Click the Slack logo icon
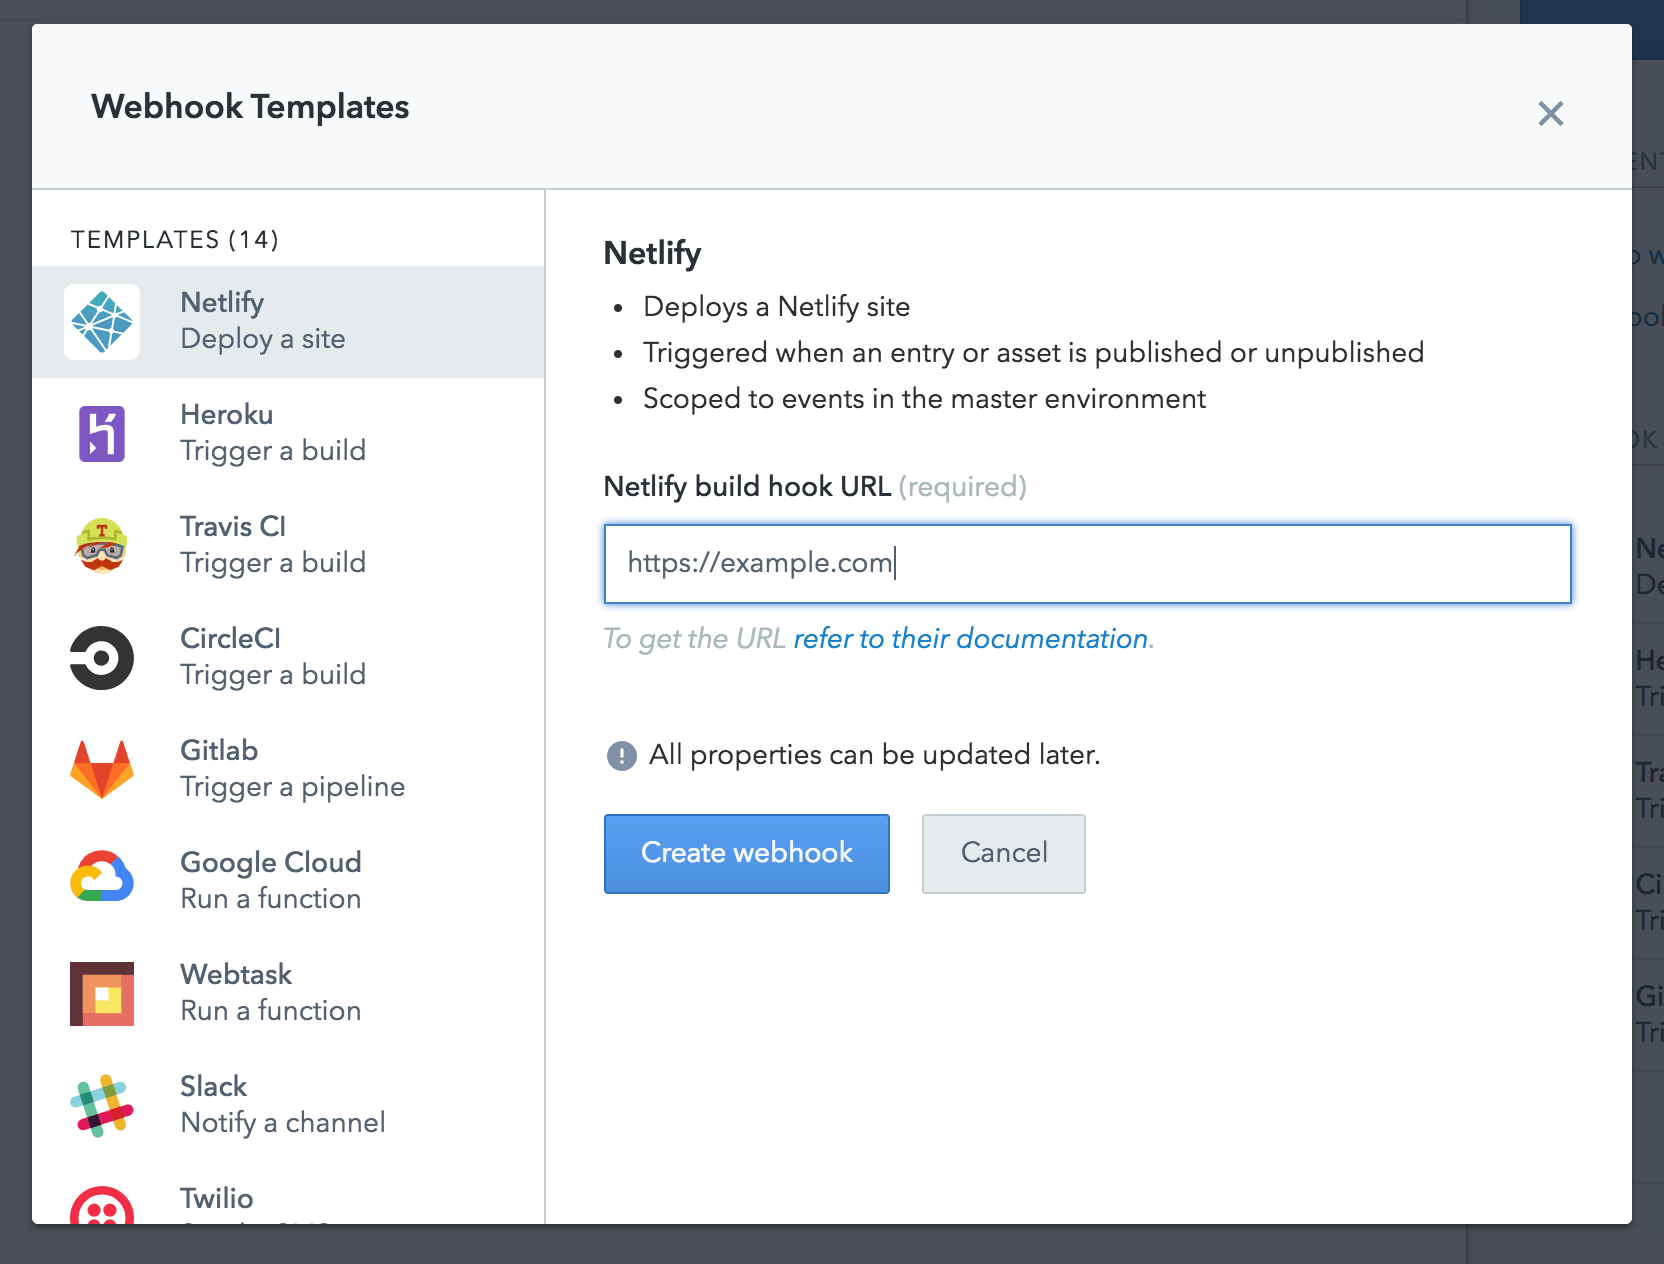Screen dimensions: 1664x1264 (103, 1105)
